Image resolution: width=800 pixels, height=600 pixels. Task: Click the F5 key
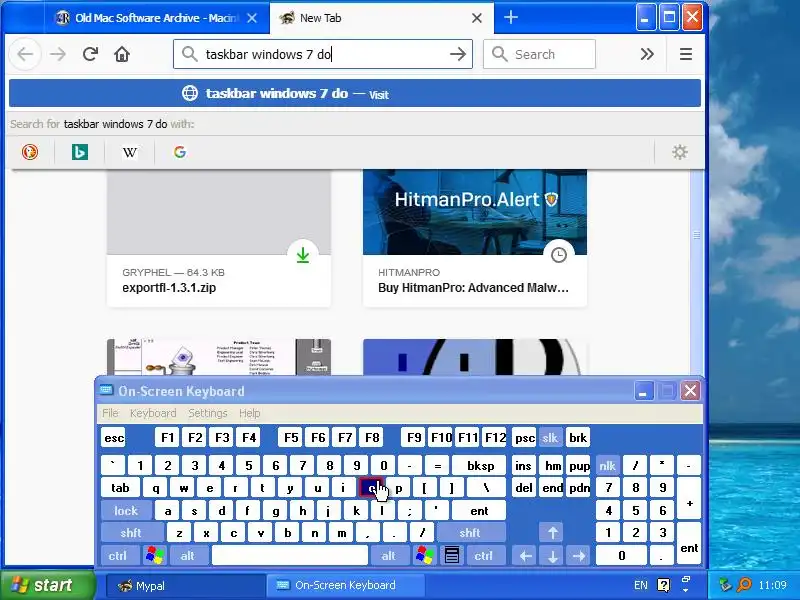tap(291, 438)
